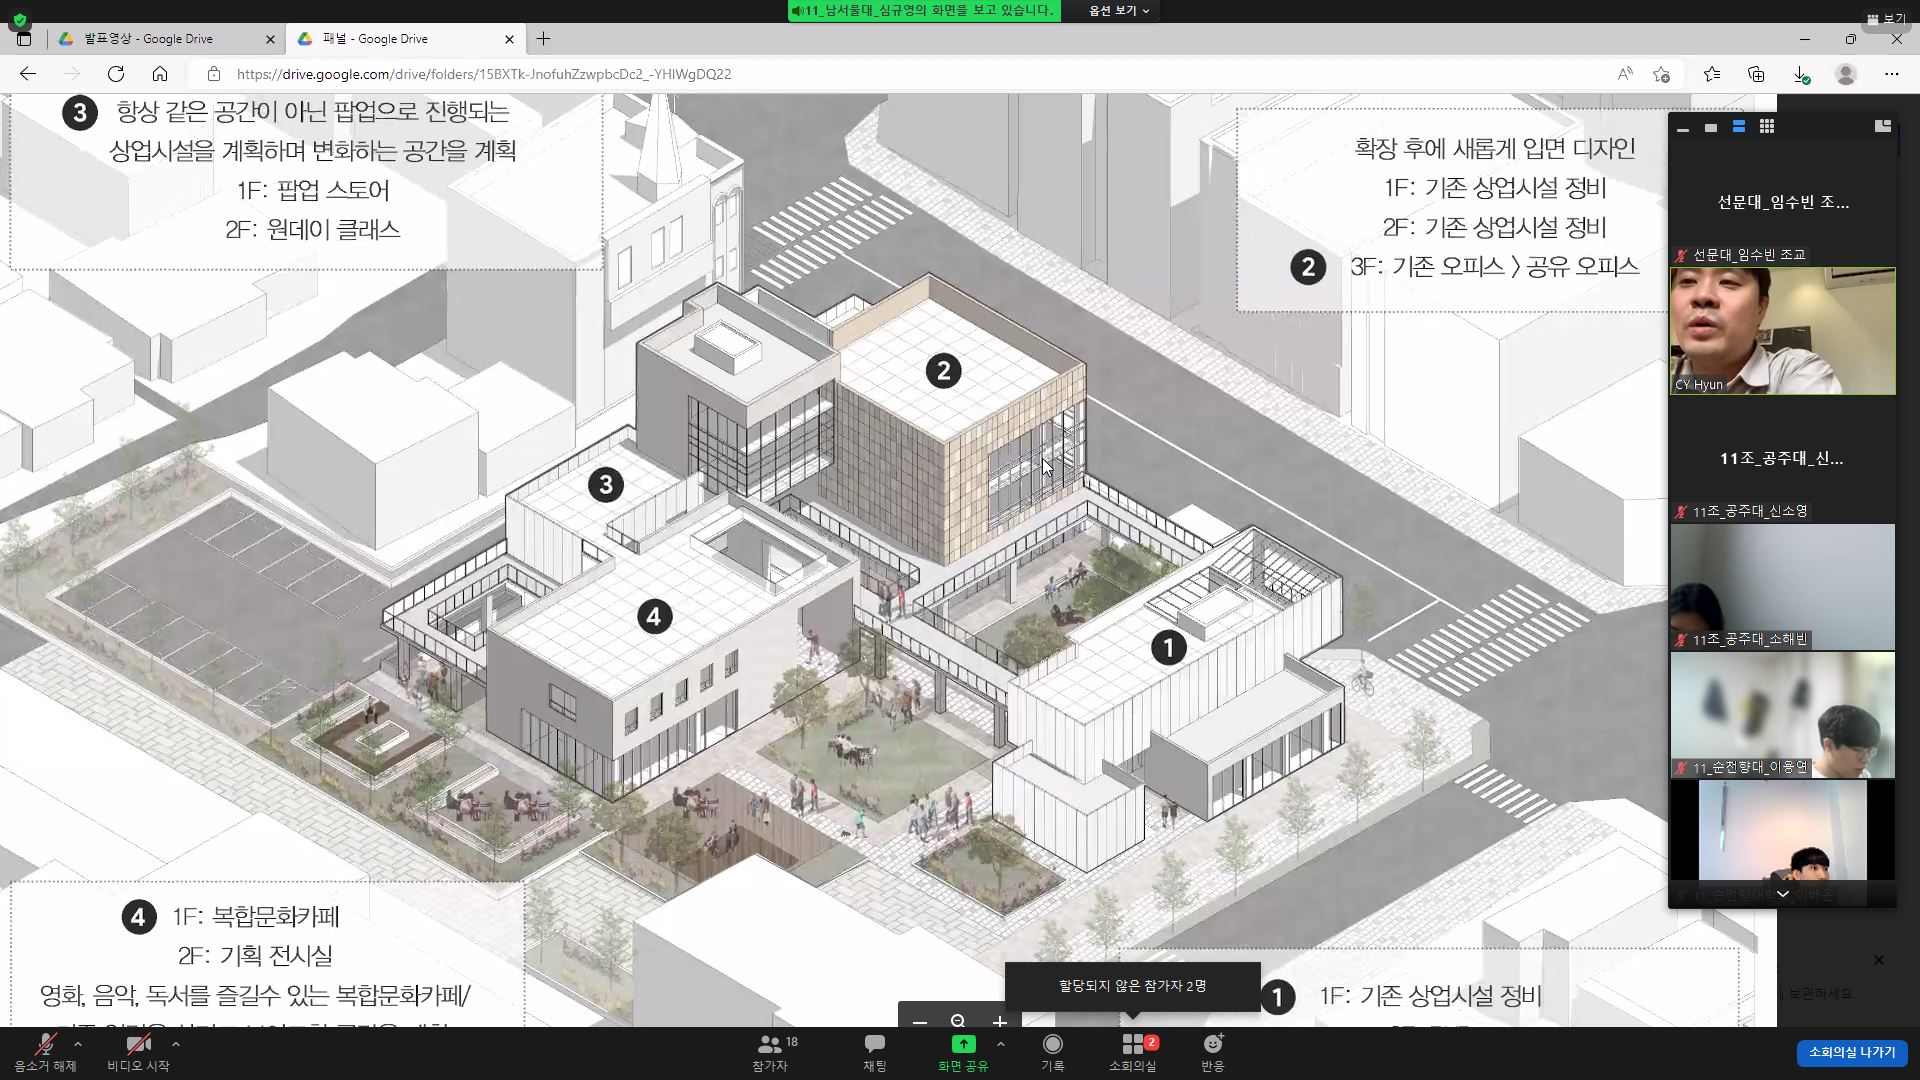Click the zoom-in plus on viewer
This screenshot has height=1080, width=1920.
click(x=999, y=1021)
